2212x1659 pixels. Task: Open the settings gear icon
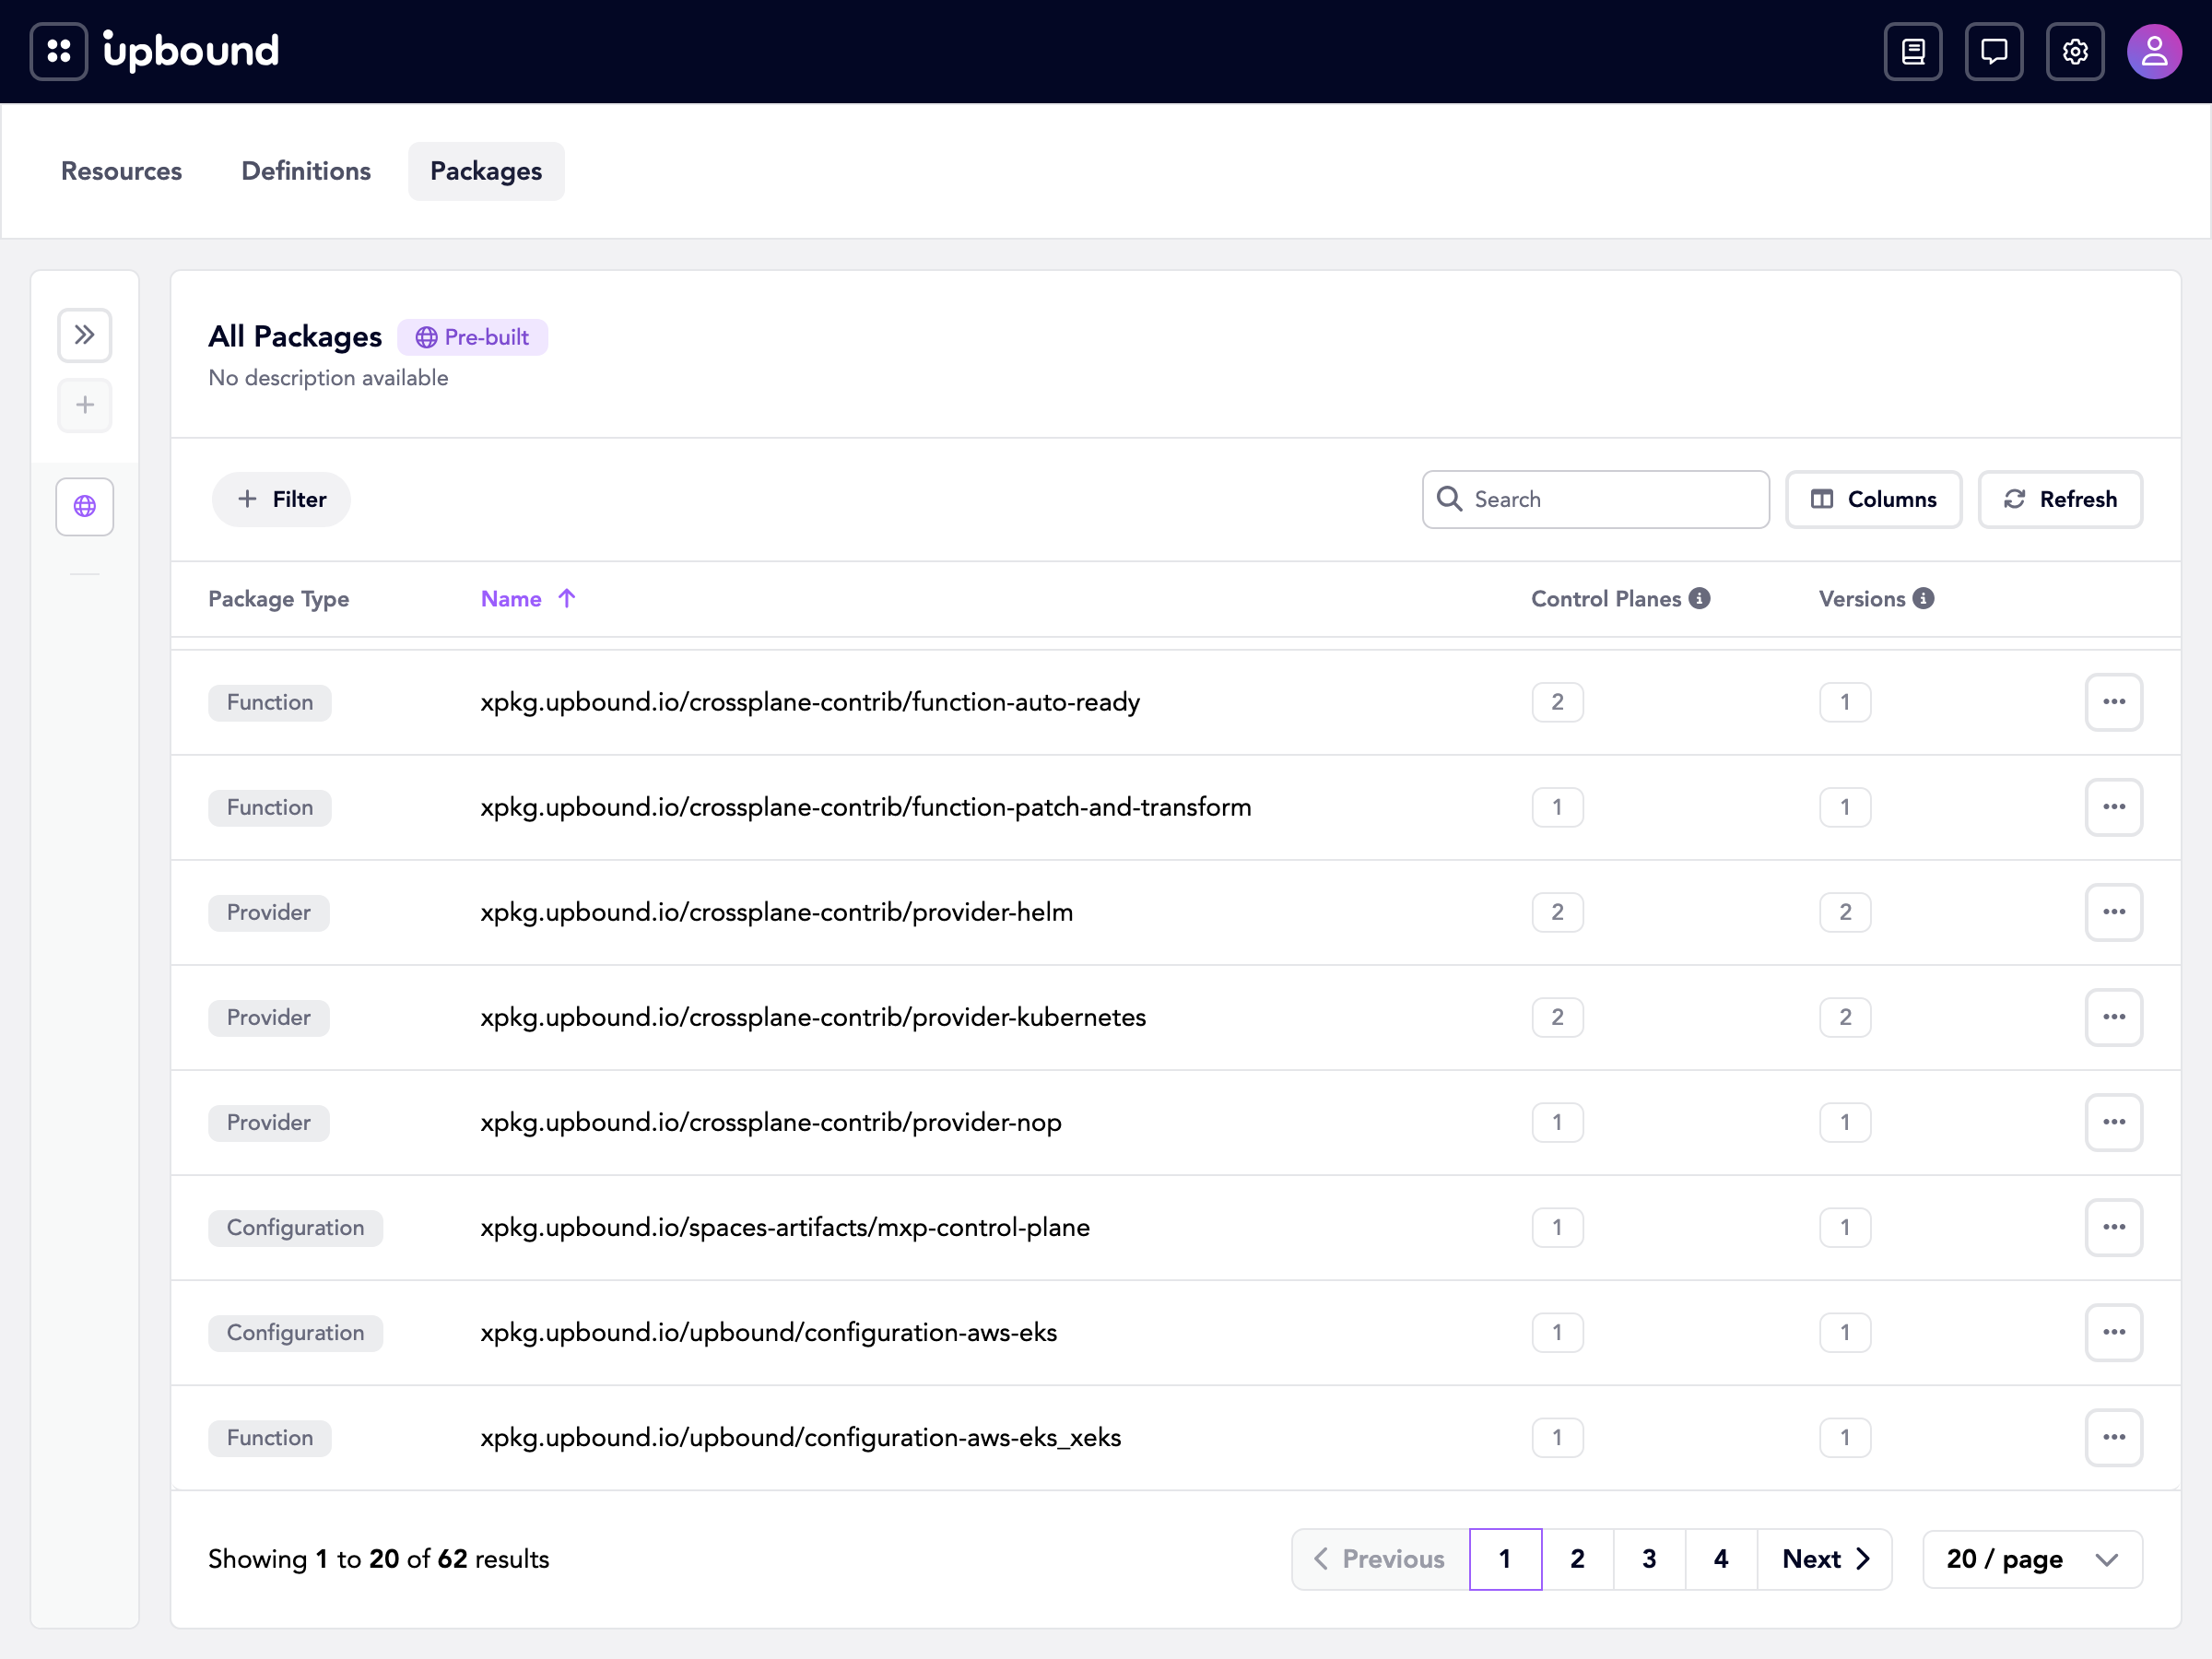[2075, 51]
